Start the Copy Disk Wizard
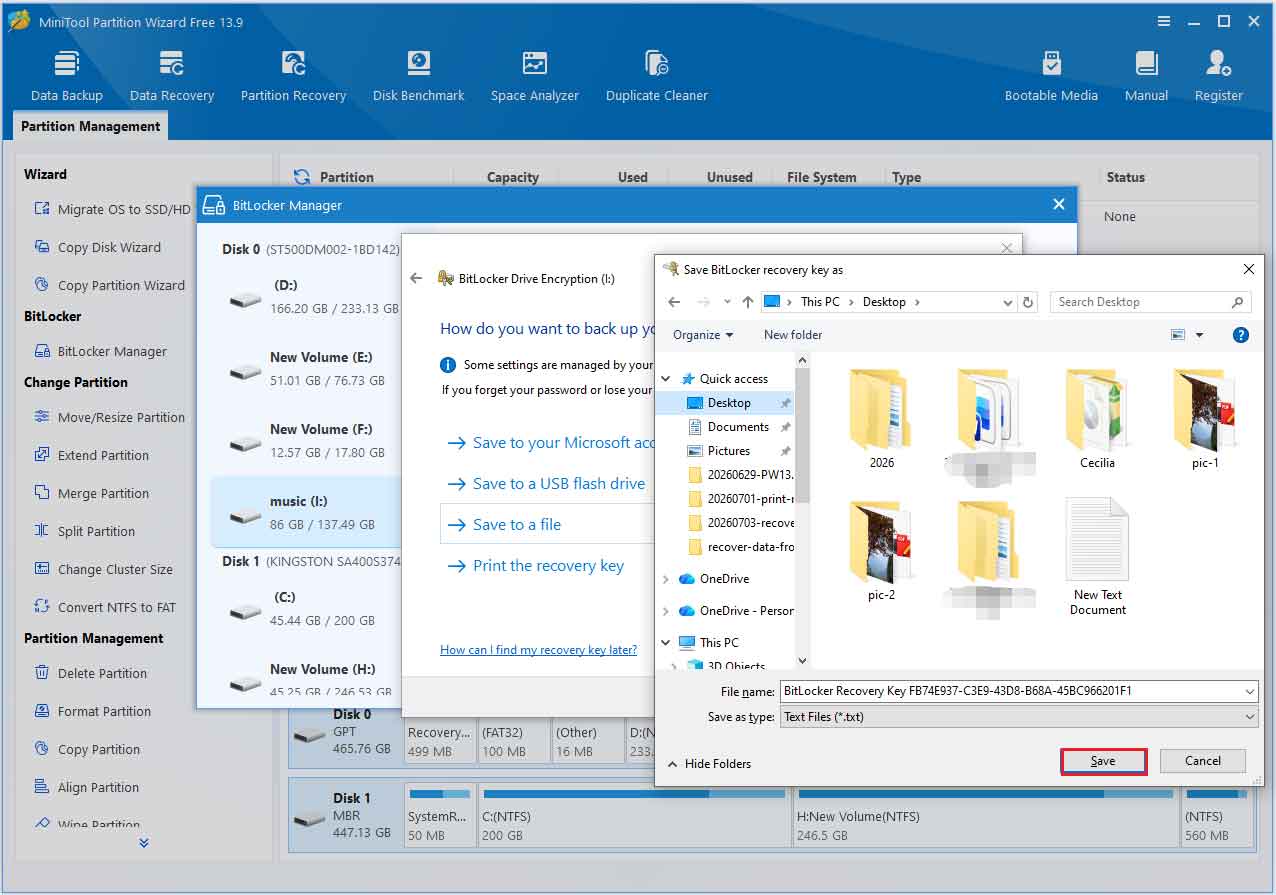 98,247
